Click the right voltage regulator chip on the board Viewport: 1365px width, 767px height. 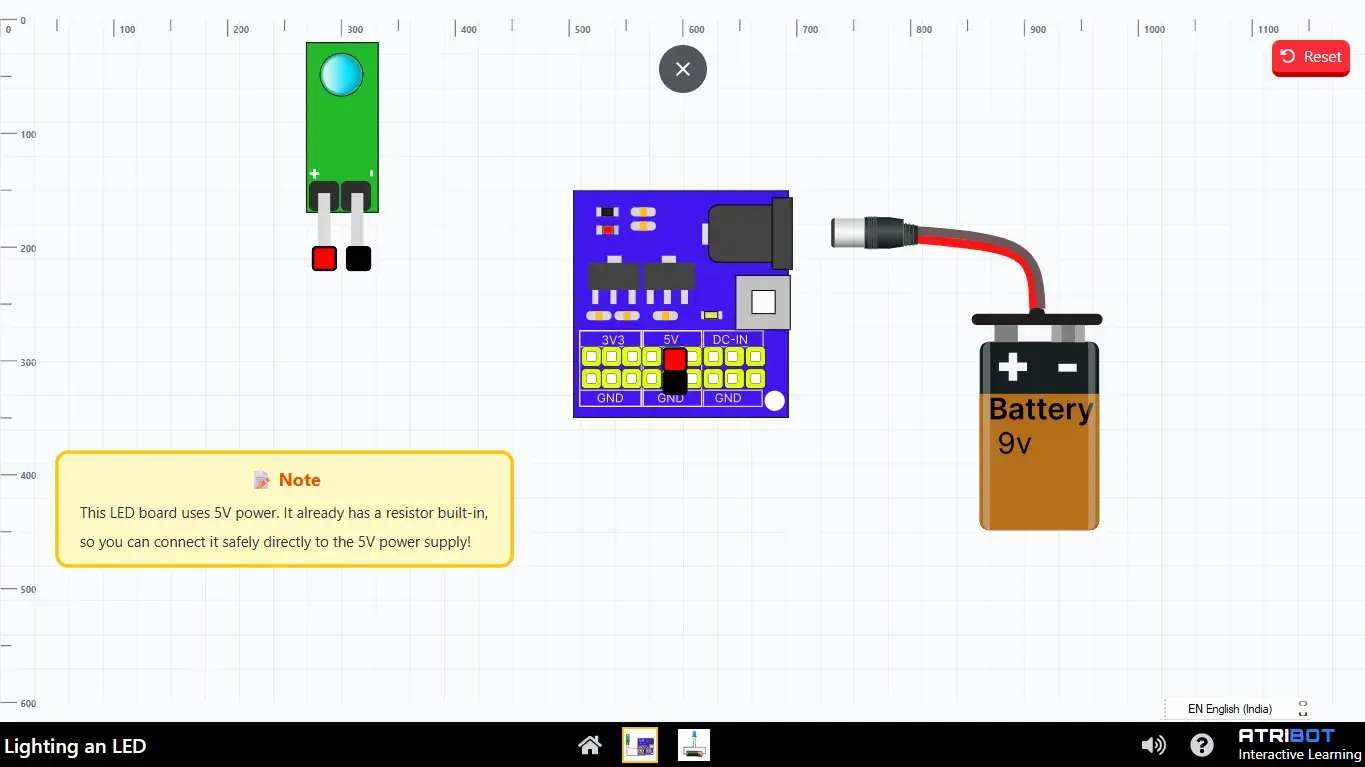pos(669,281)
